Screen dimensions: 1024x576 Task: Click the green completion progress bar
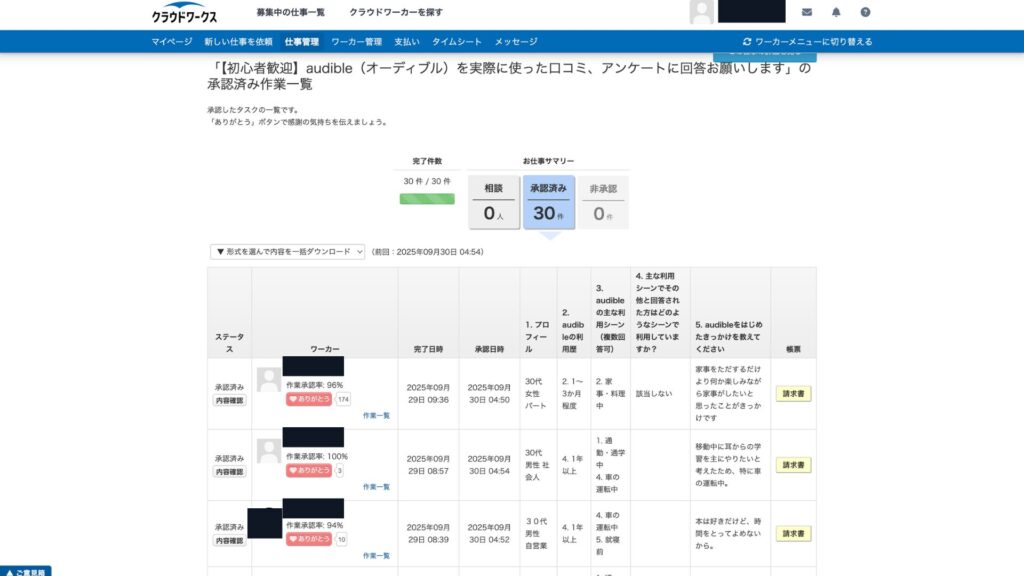[427, 198]
